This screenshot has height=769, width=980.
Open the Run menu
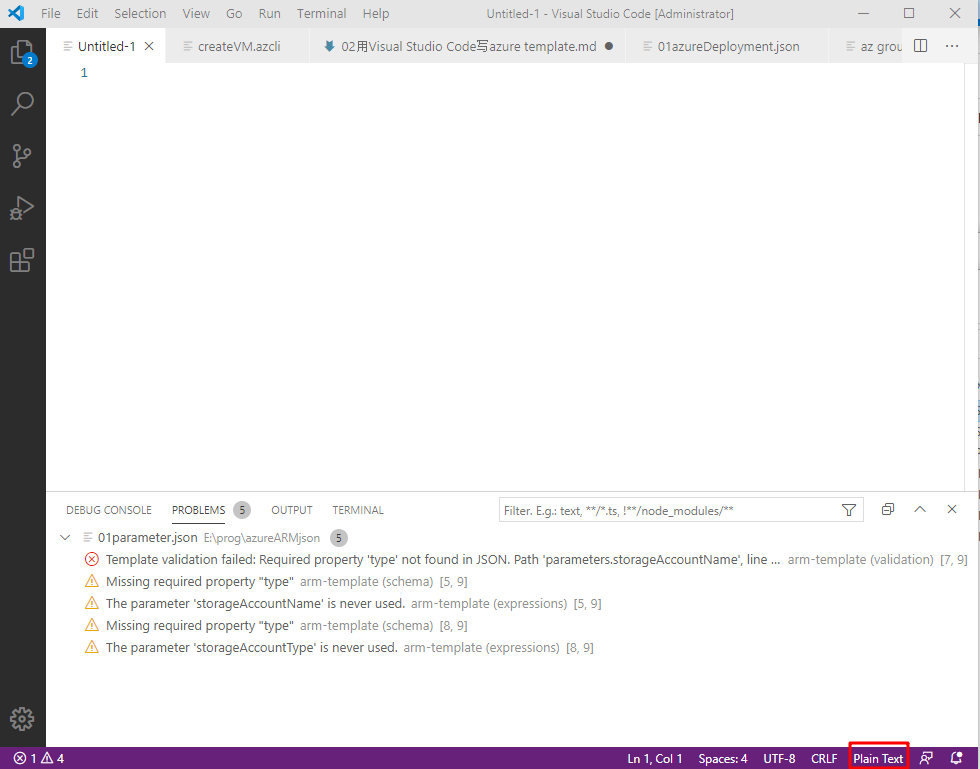269,13
